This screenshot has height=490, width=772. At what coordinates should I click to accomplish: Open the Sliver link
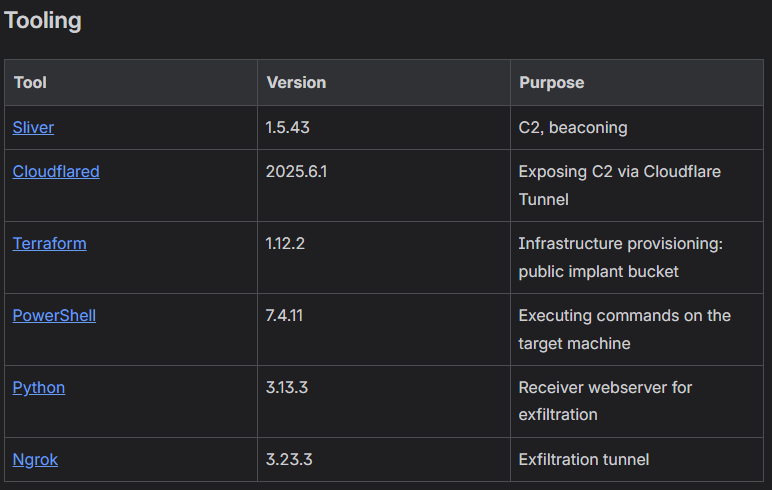(x=33, y=128)
